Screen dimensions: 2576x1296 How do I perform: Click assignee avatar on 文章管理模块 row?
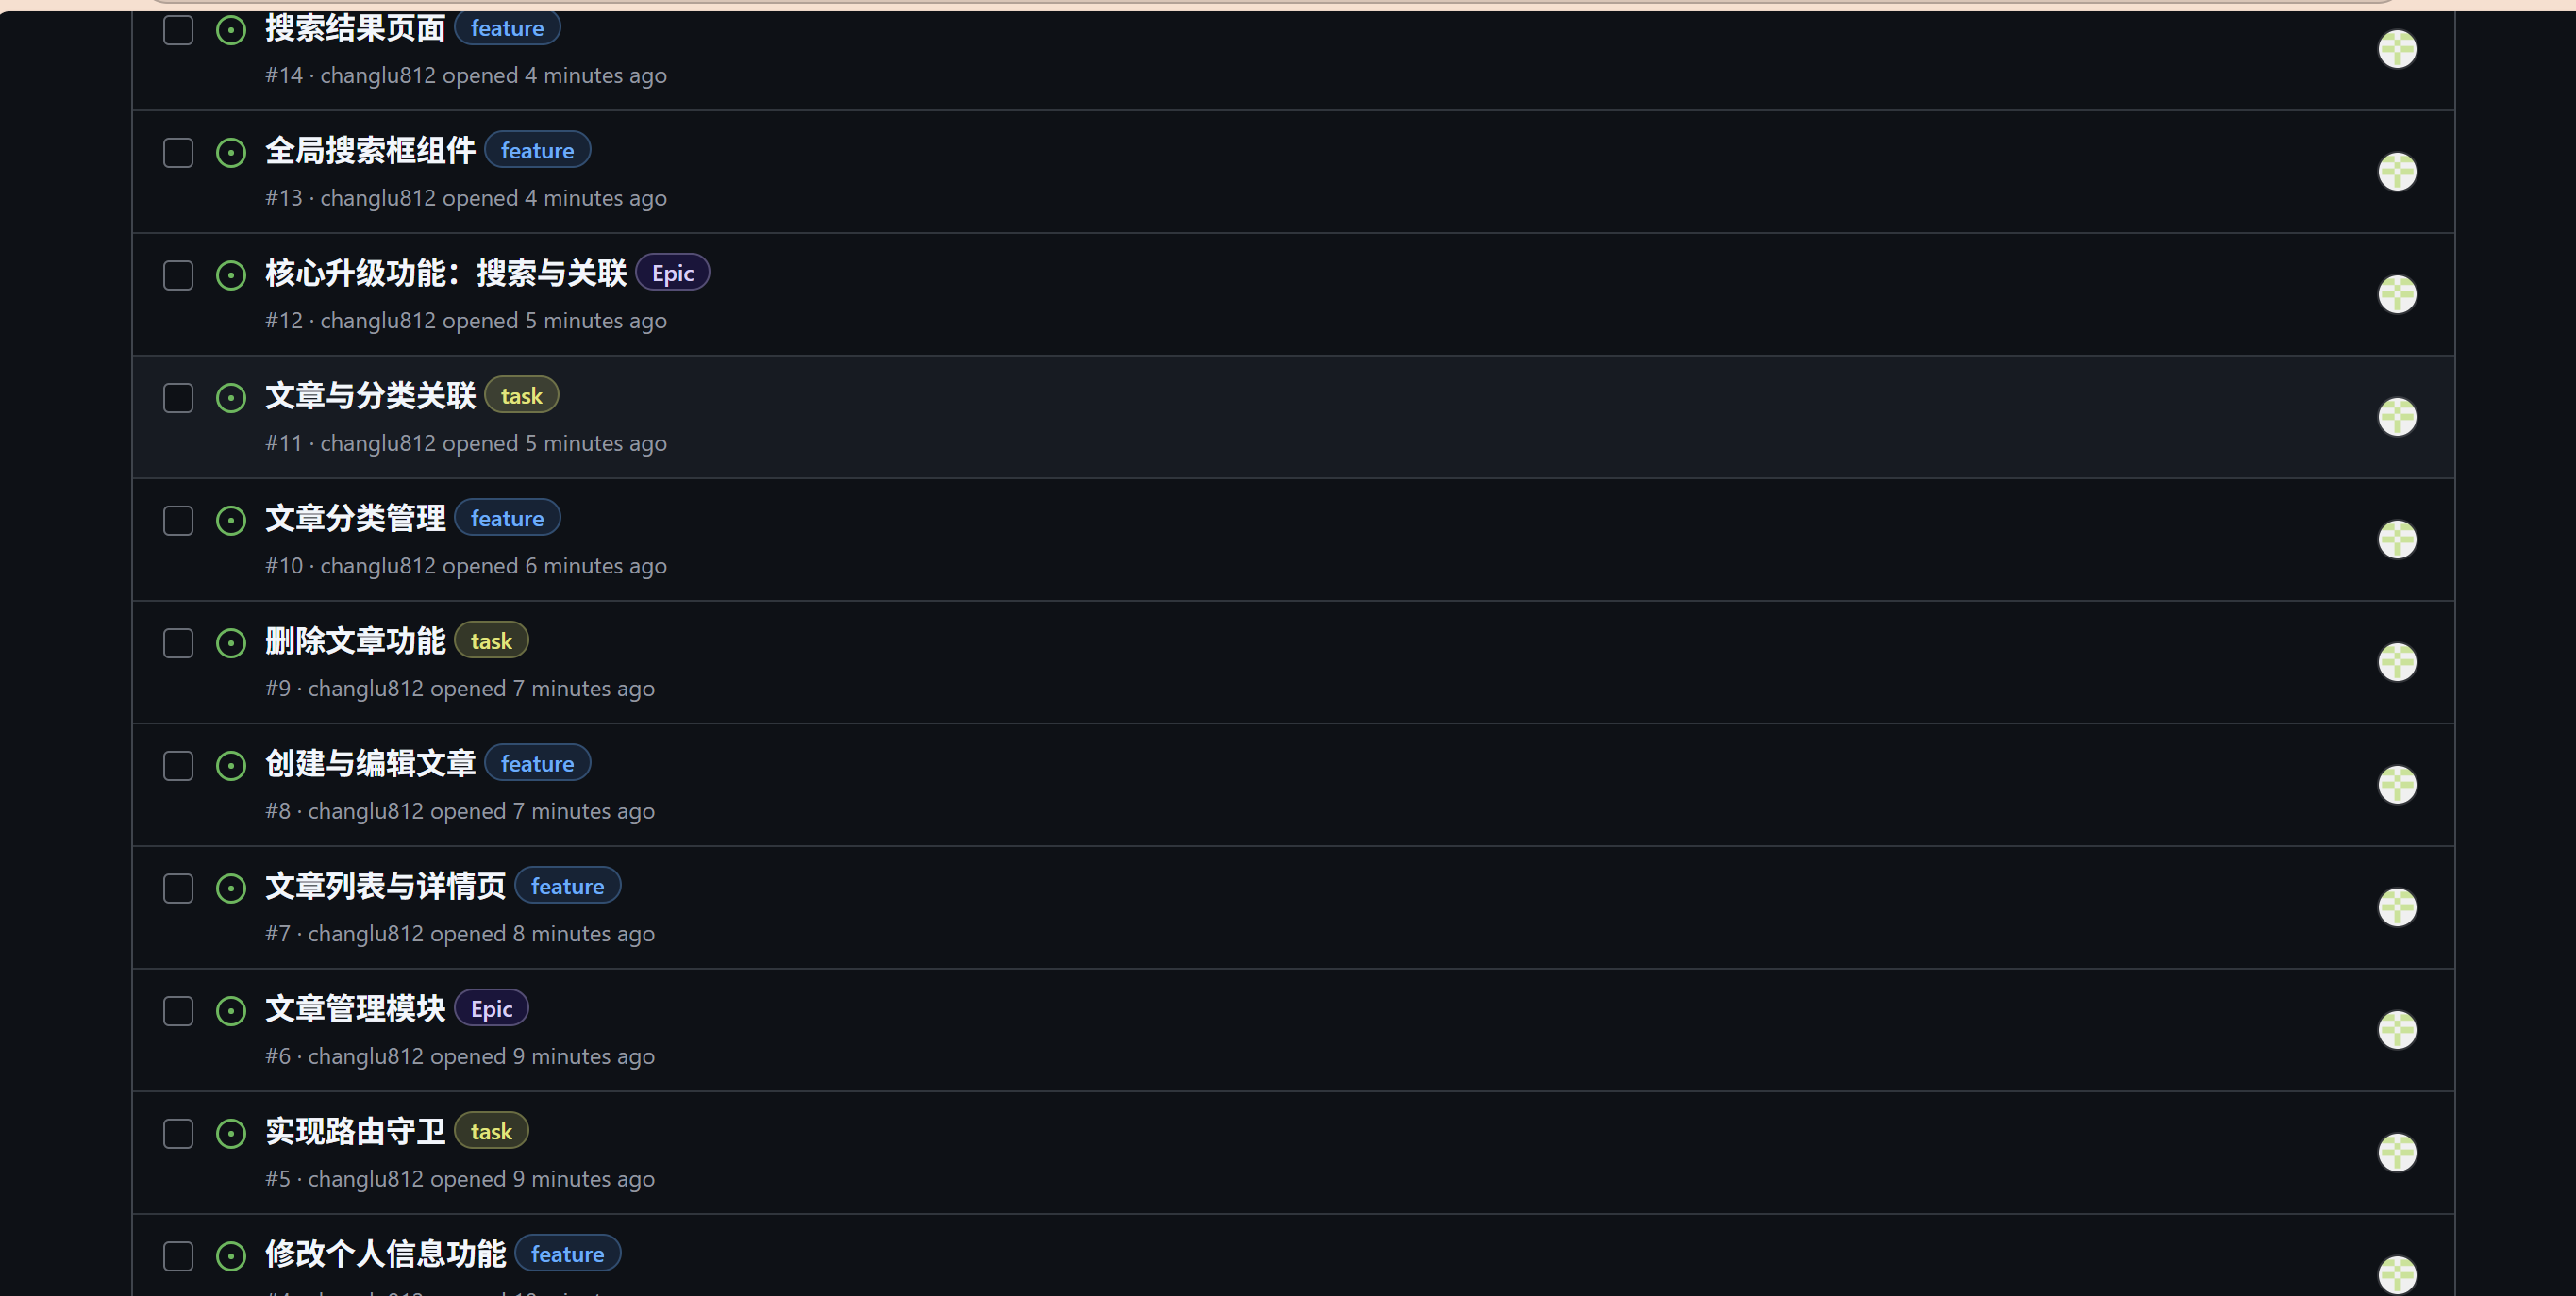tap(2396, 1030)
